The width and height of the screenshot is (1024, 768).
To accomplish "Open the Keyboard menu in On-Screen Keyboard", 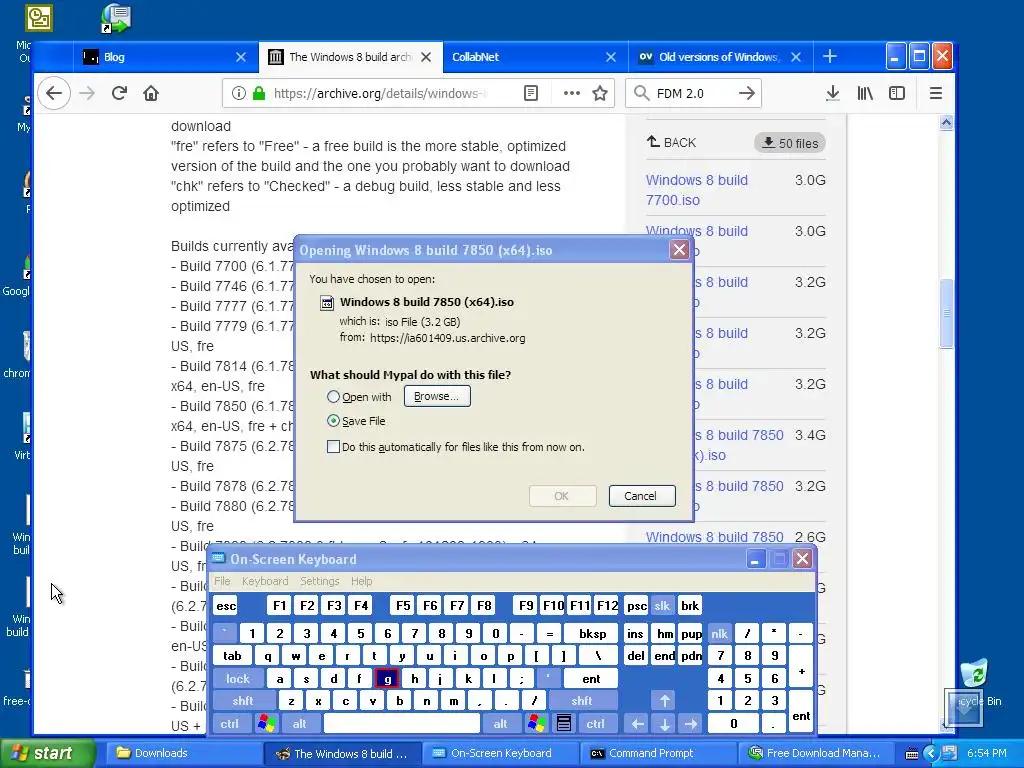I will click(264, 581).
